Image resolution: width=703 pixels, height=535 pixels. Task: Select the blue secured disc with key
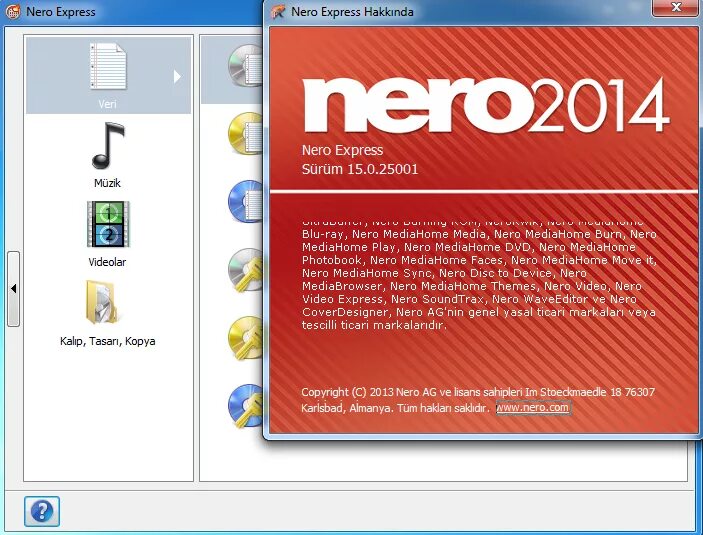click(x=245, y=406)
